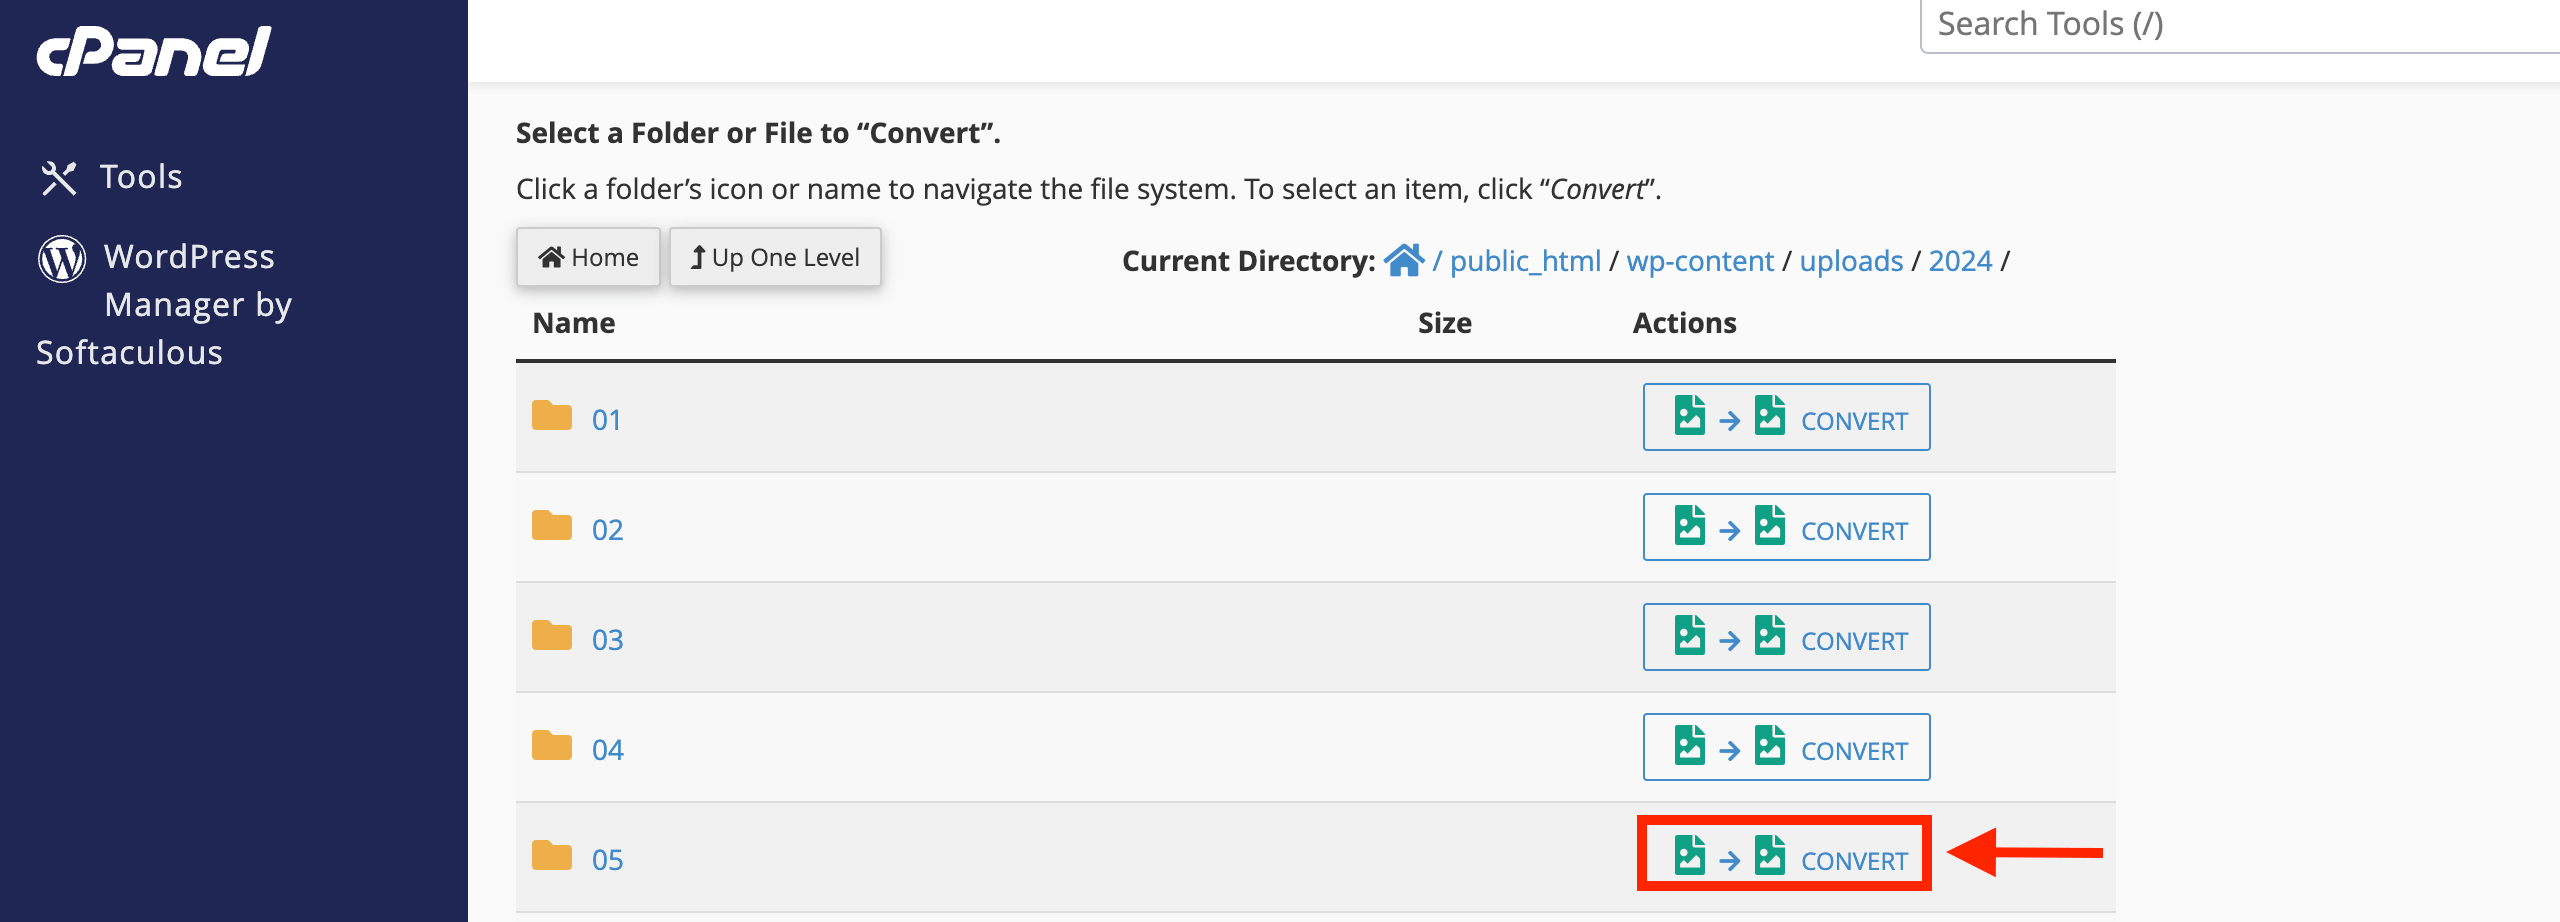Open folder name 01
Viewport: 2560px width, 922px height.
[x=606, y=420]
